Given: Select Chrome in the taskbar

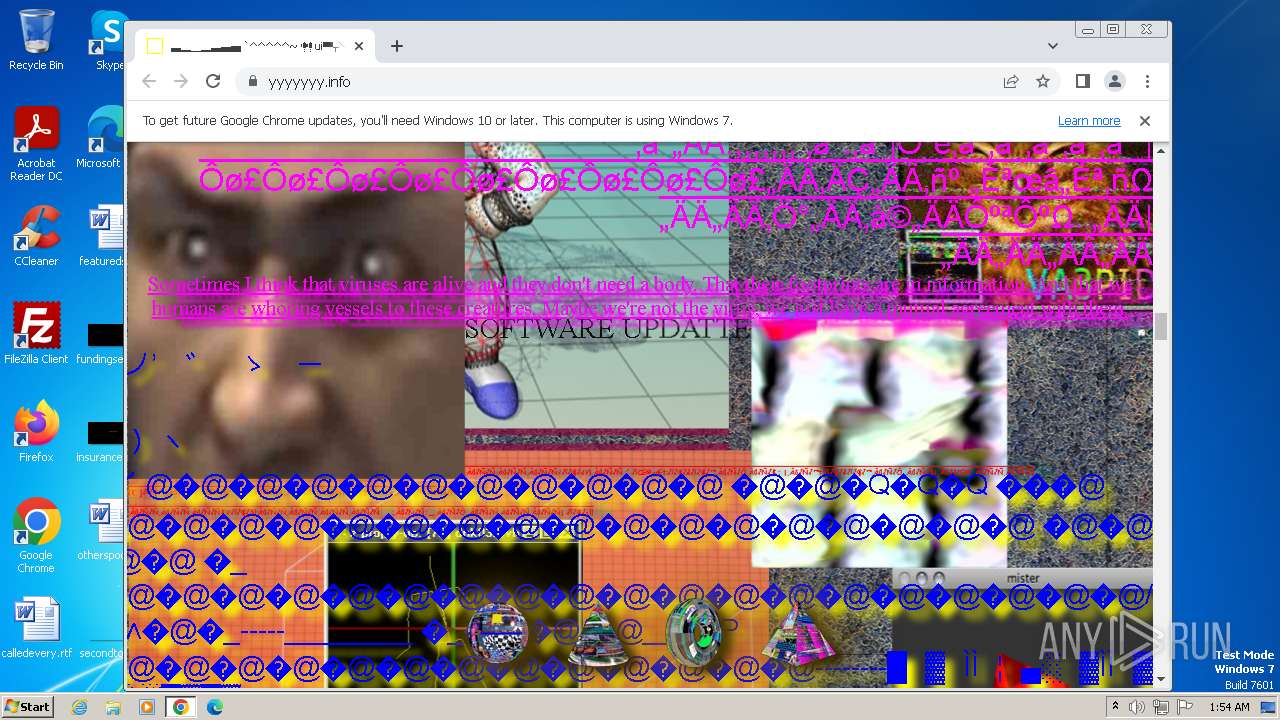Looking at the screenshot, I should coord(180,707).
